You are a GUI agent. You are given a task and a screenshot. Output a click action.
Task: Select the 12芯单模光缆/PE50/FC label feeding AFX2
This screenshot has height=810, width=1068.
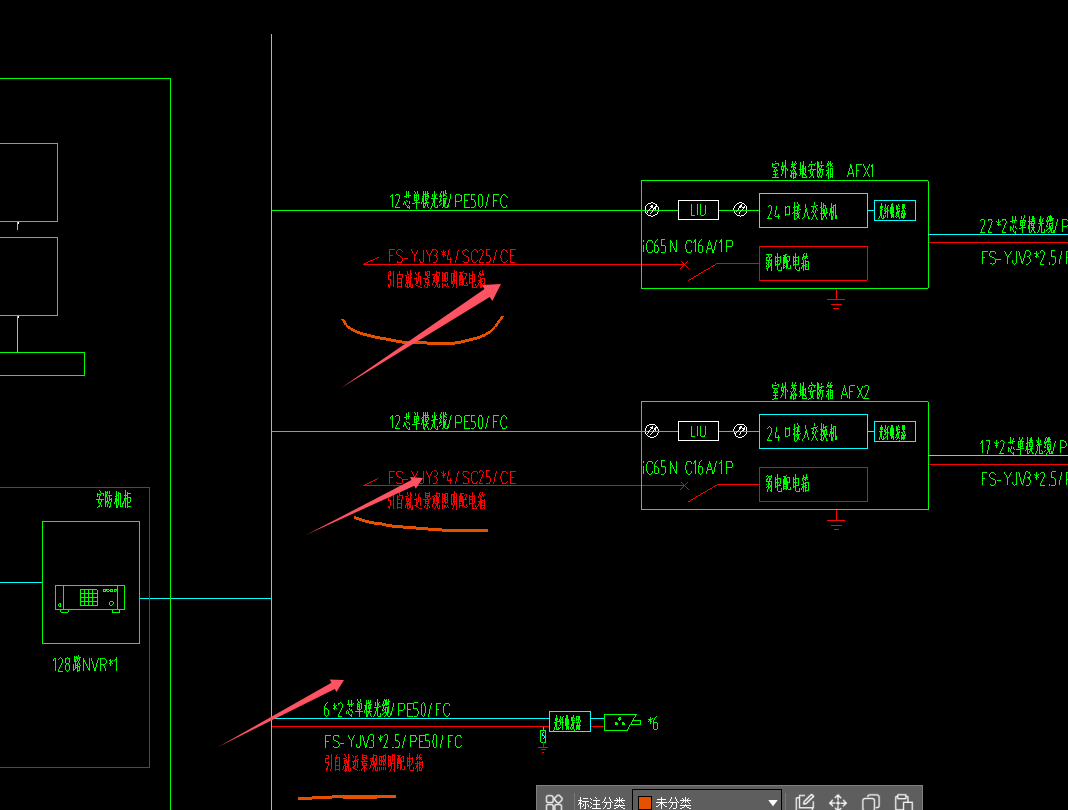[x=448, y=422]
